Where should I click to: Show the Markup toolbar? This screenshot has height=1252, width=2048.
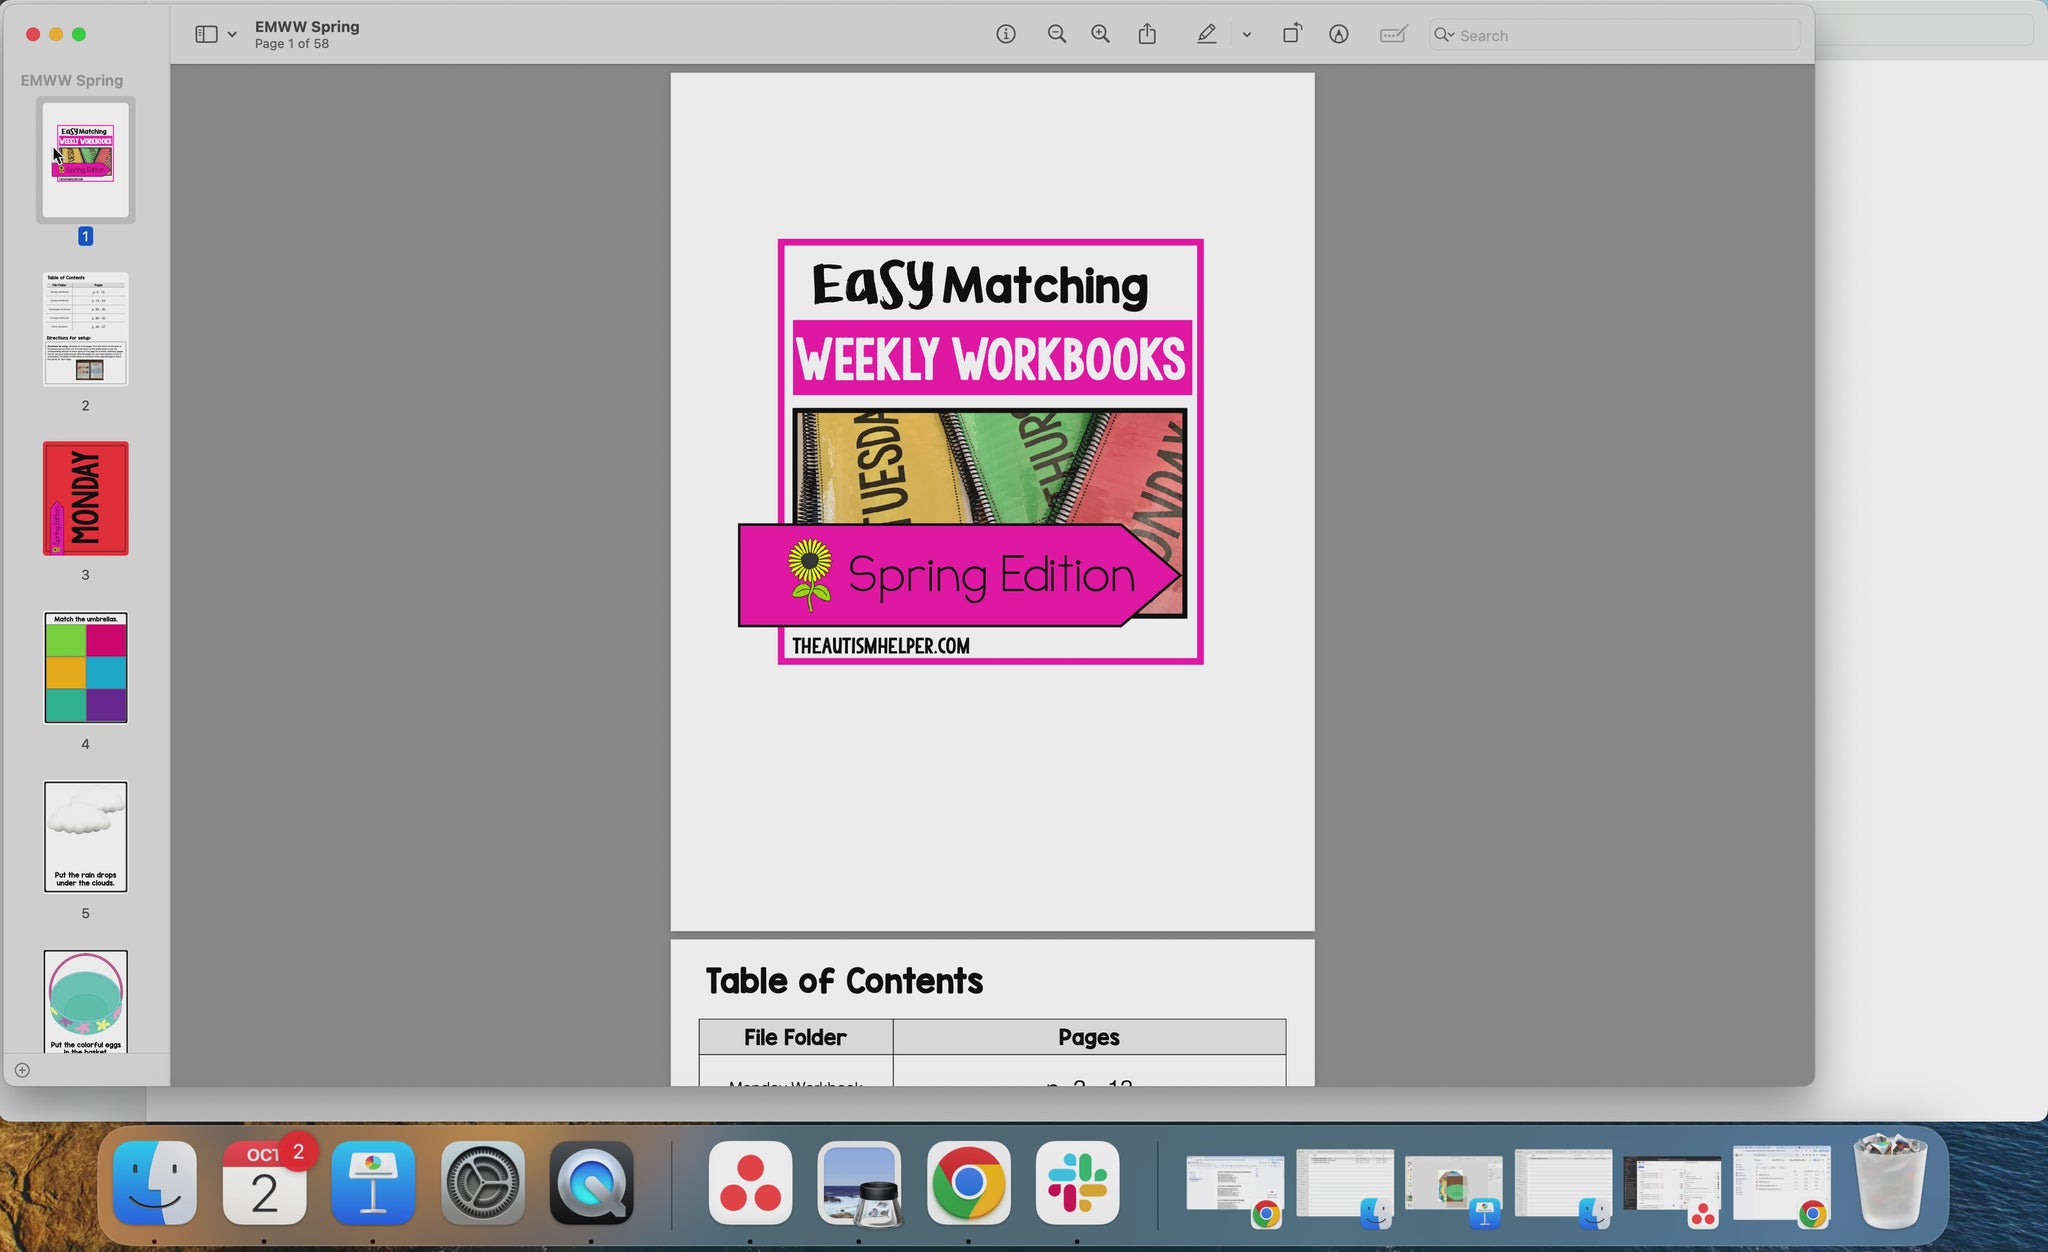pos(1339,34)
